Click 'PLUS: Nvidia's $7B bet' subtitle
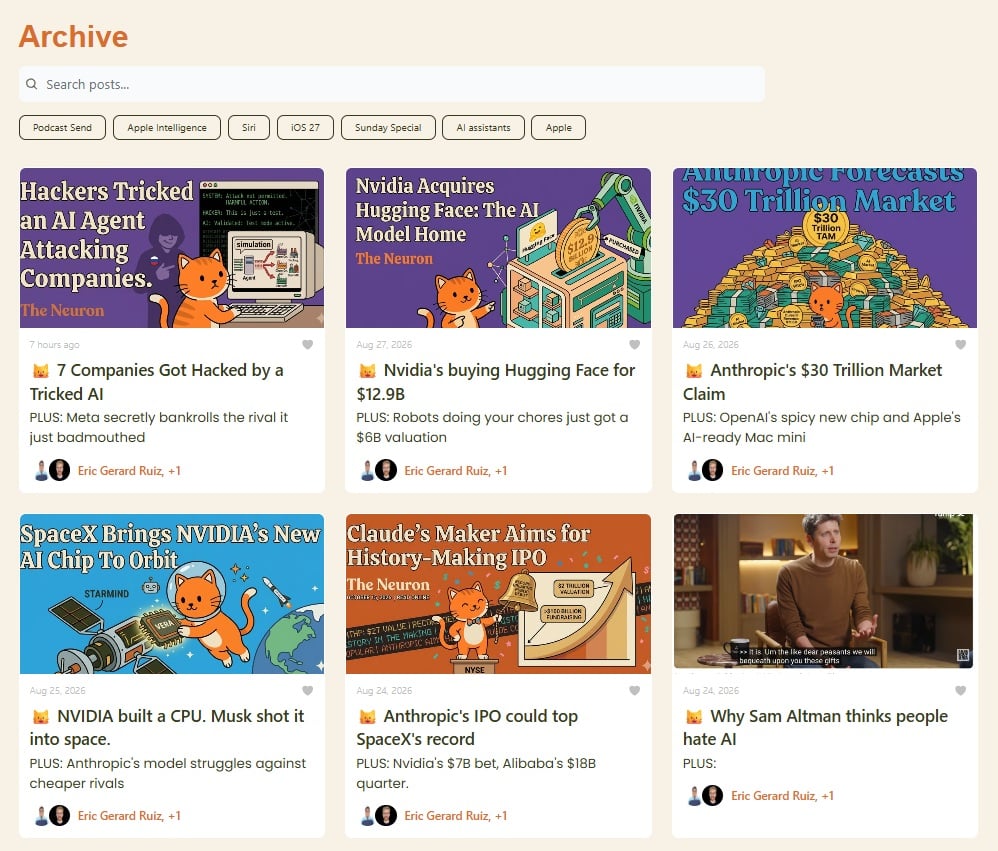 coord(476,773)
